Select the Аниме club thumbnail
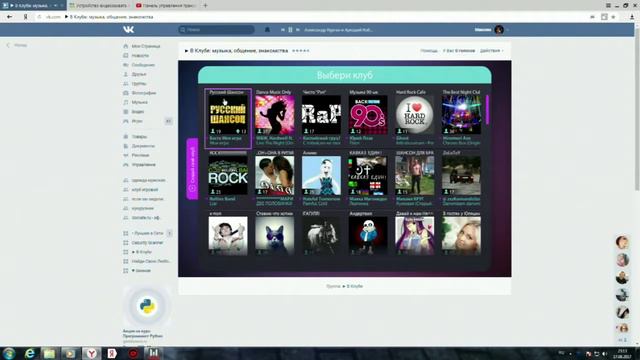Screen dimensions: 640x360 pyautogui.click(x=321, y=176)
